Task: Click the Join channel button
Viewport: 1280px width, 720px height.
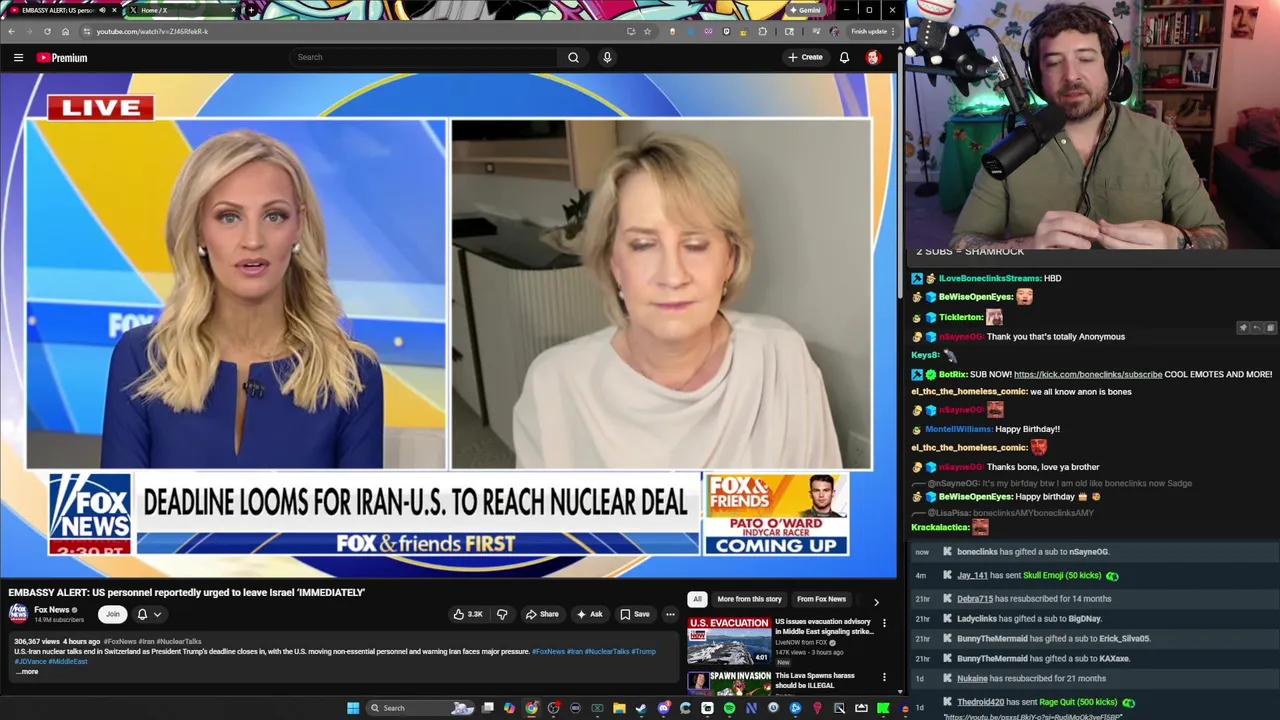Action: coord(112,614)
